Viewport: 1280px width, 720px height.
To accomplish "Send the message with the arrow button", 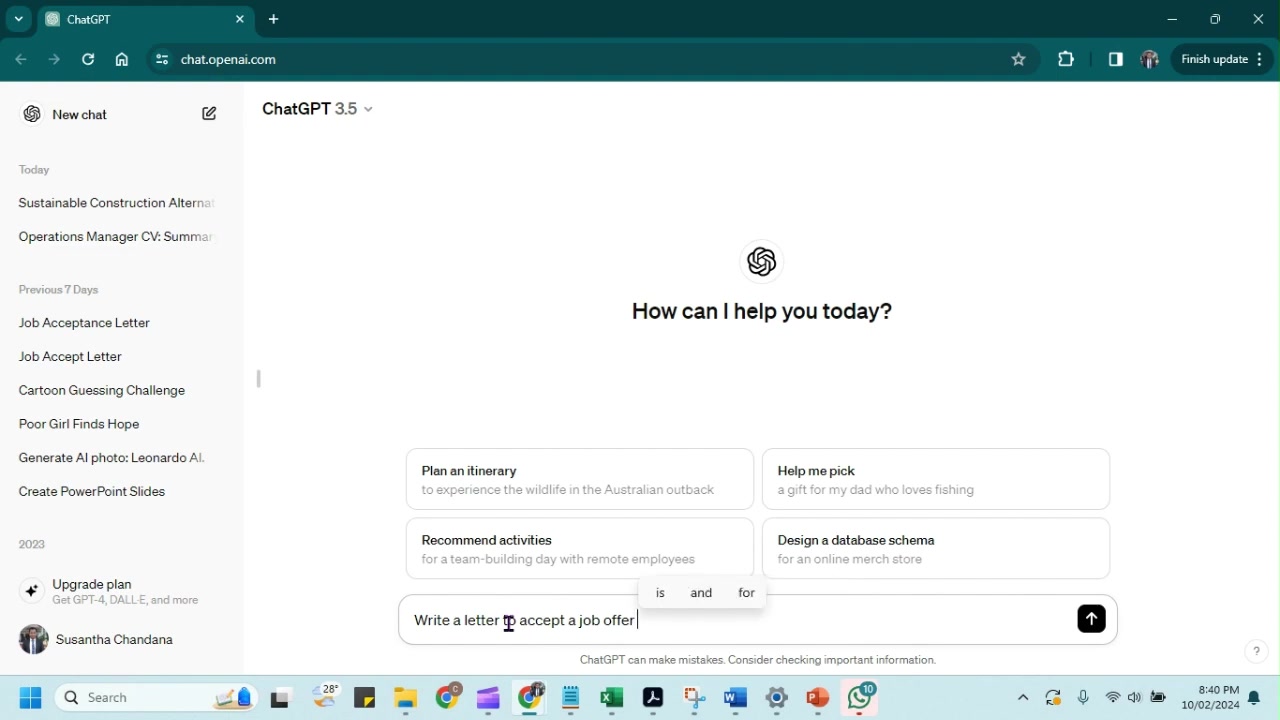I will 1091,619.
